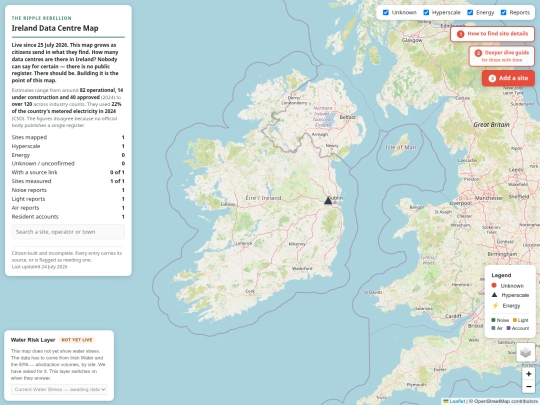Viewport: 540px width, 405px height.
Task: Click the Great Britain map label
Action: 491,125
